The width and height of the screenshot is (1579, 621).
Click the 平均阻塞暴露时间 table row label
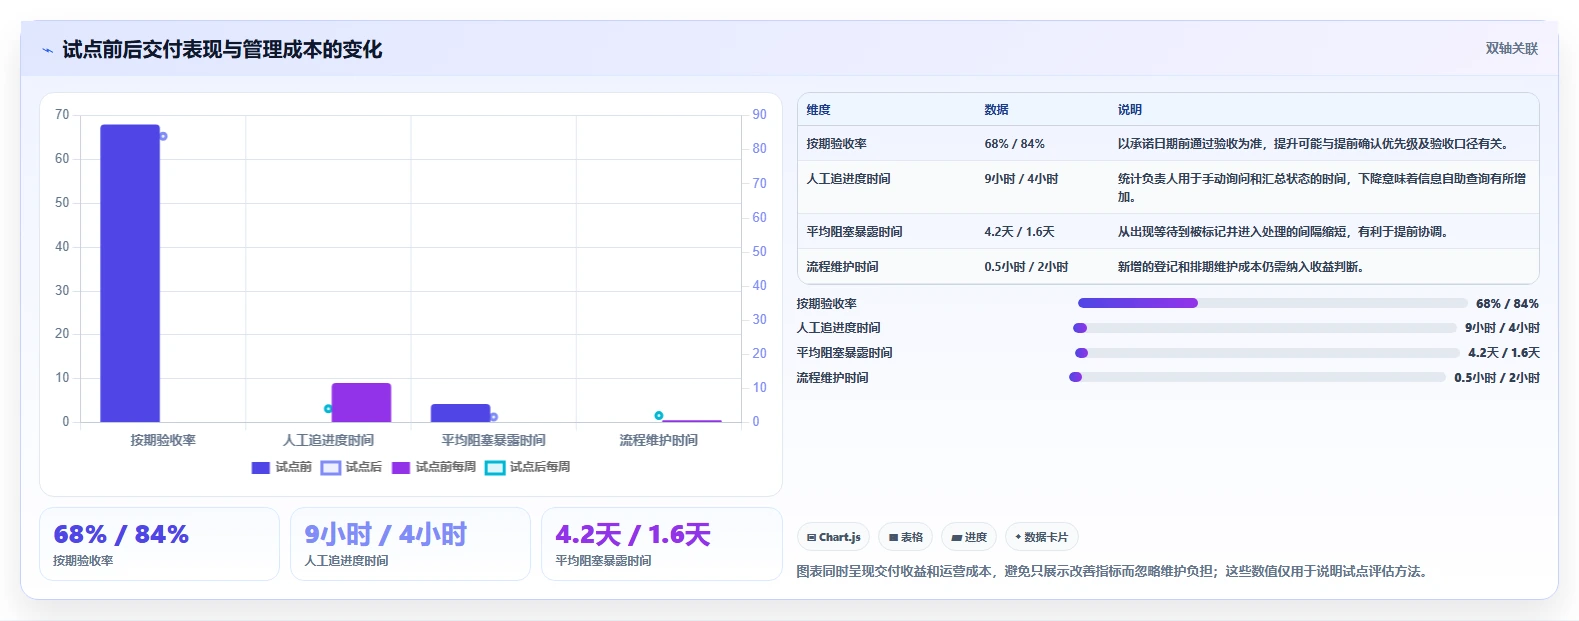pos(854,232)
